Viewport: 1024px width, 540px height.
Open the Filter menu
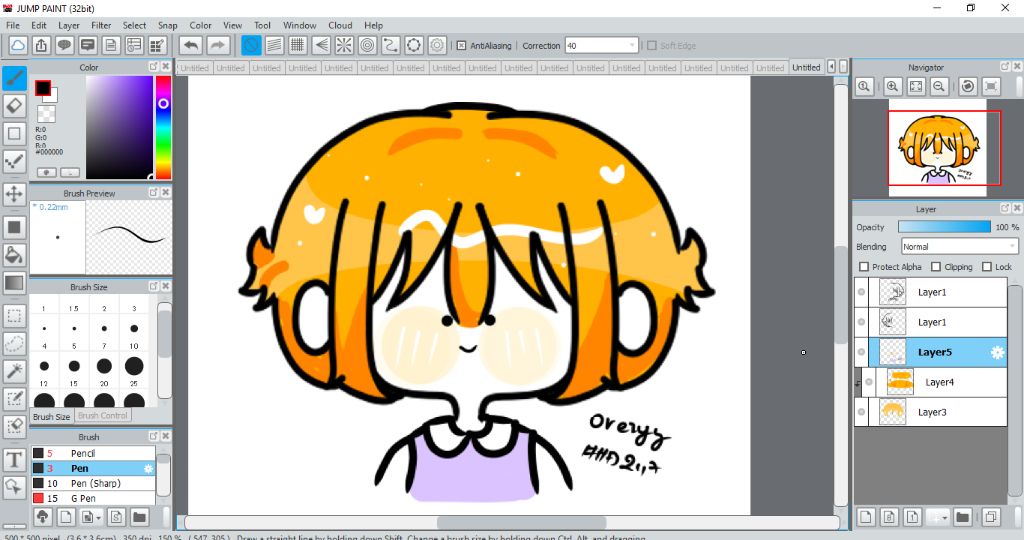(x=101, y=25)
